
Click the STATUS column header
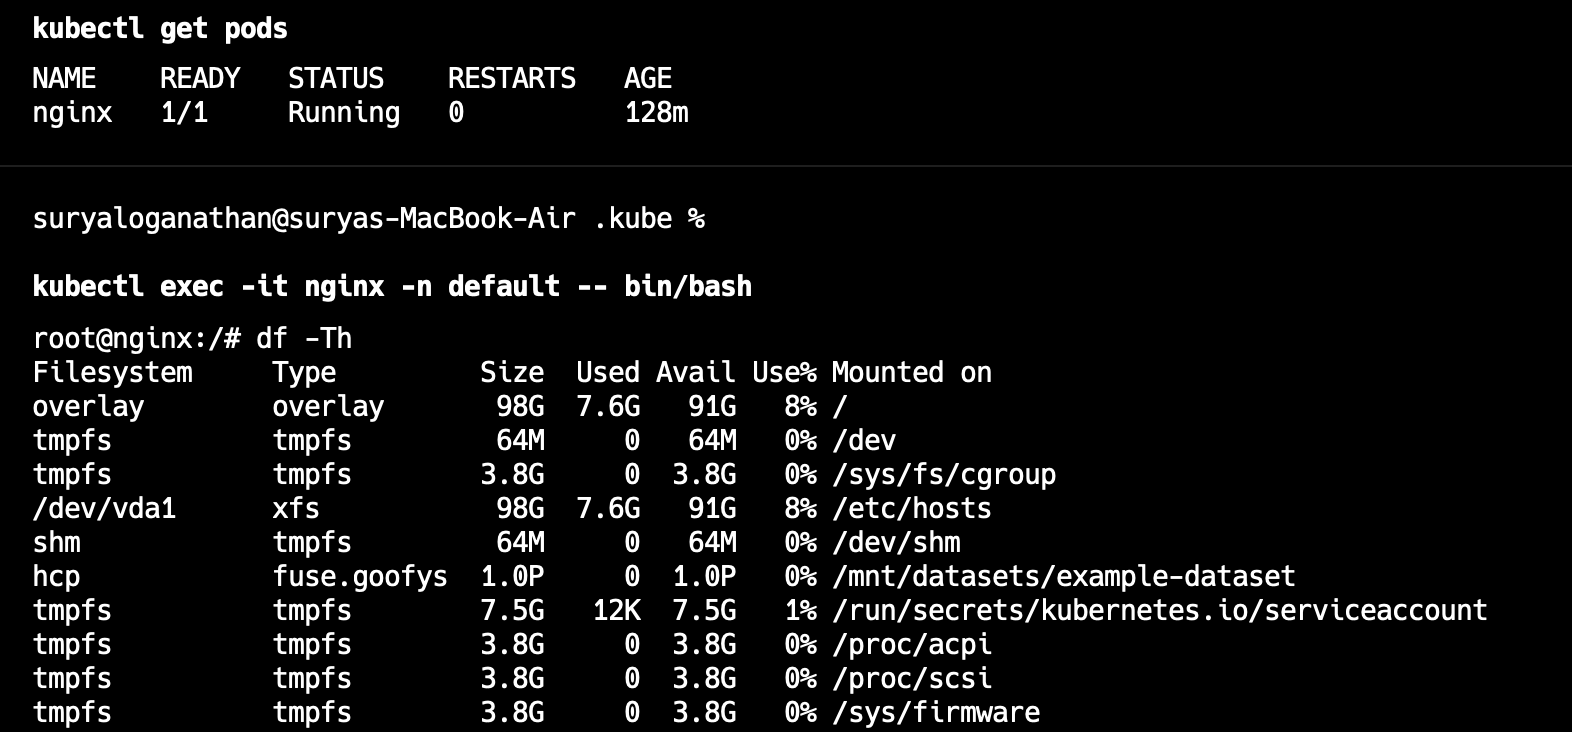[336, 78]
